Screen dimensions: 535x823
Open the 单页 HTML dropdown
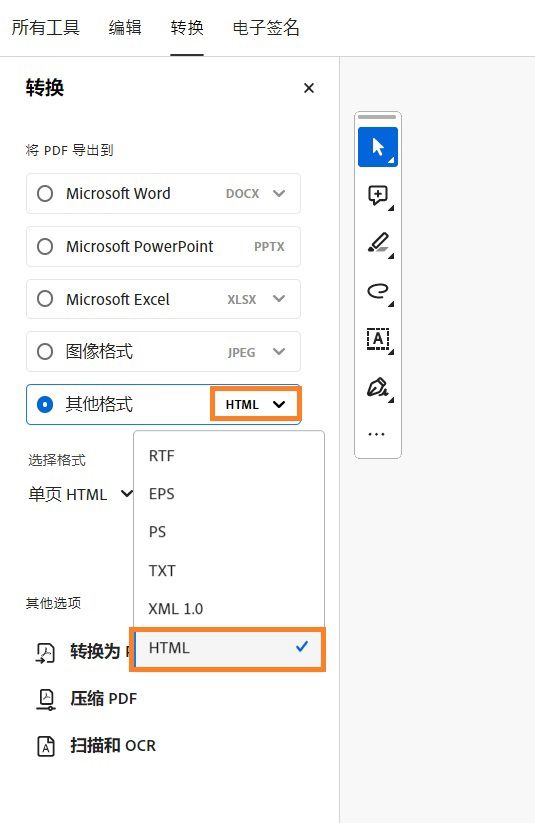tap(80, 494)
